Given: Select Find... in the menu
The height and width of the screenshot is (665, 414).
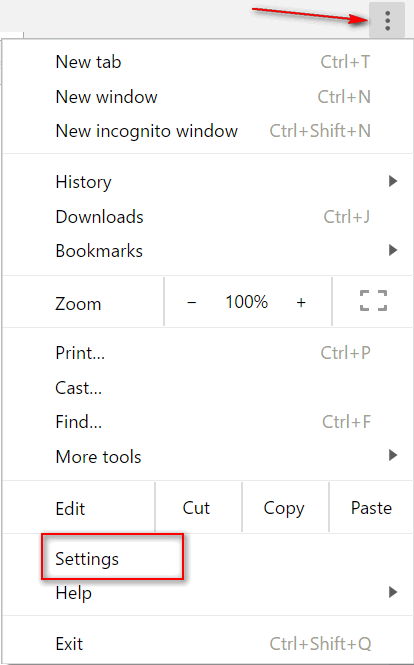Looking at the screenshot, I should [208, 422].
